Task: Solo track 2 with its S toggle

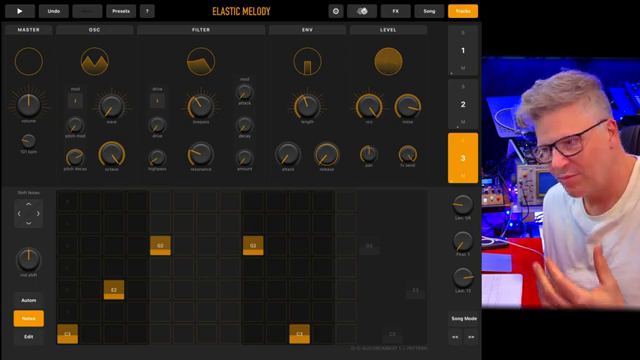Action: pyautogui.click(x=463, y=87)
